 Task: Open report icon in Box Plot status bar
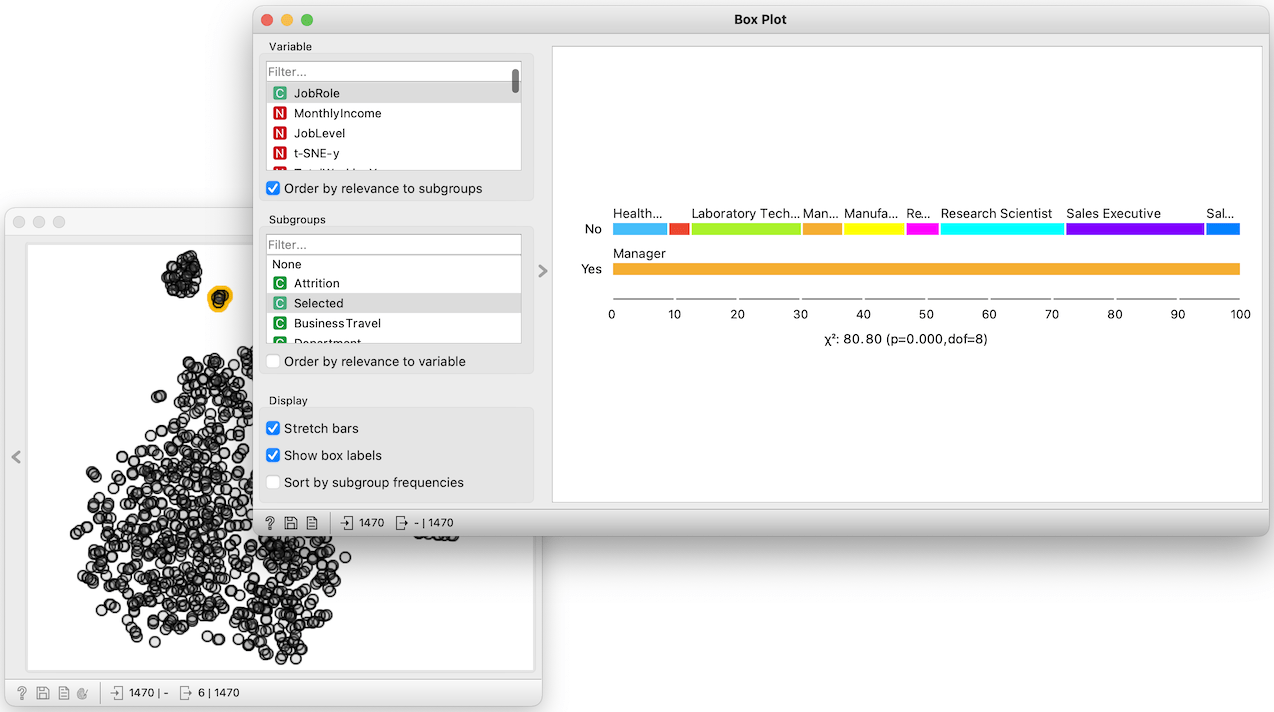(312, 523)
